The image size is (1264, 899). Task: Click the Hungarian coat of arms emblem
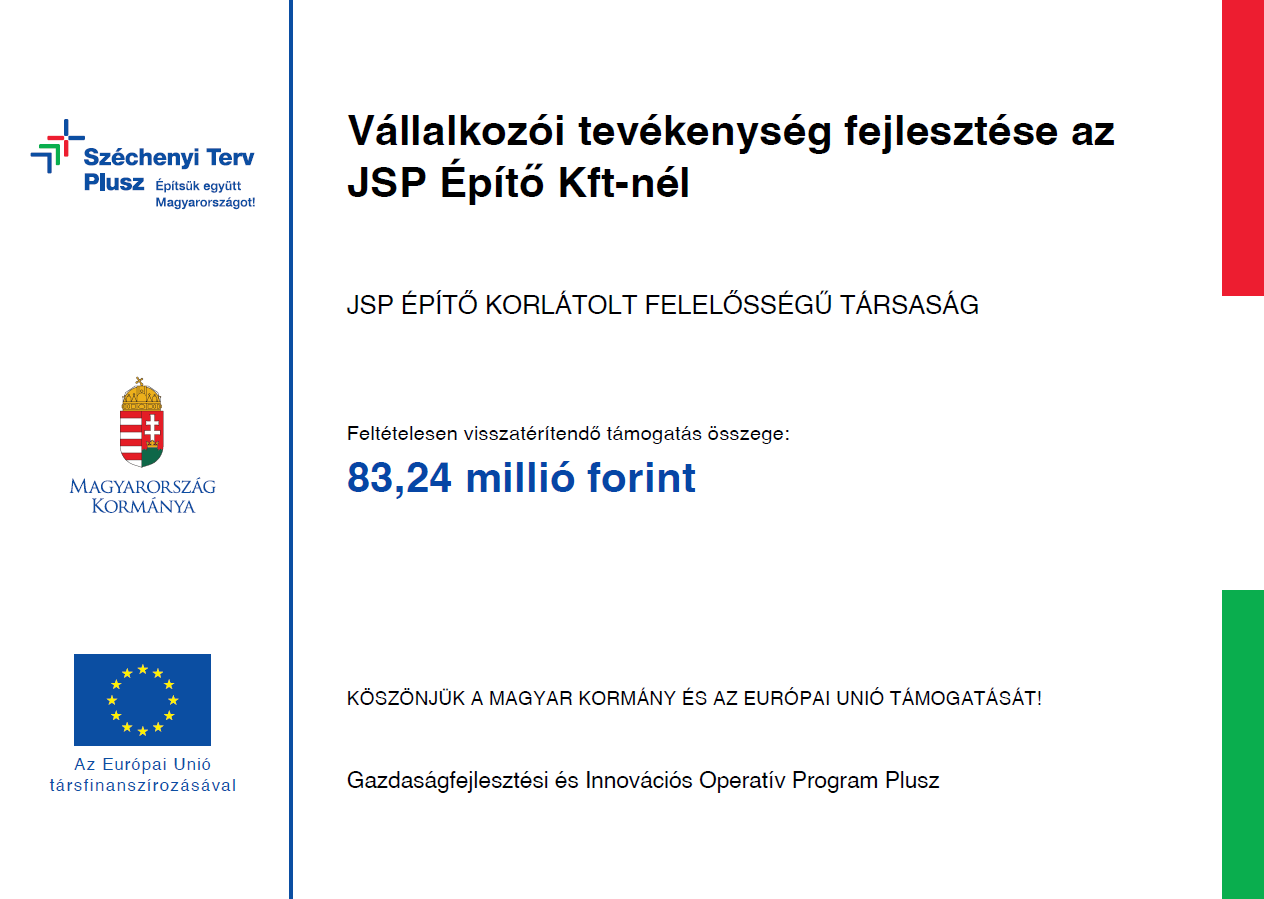click(x=142, y=422)
